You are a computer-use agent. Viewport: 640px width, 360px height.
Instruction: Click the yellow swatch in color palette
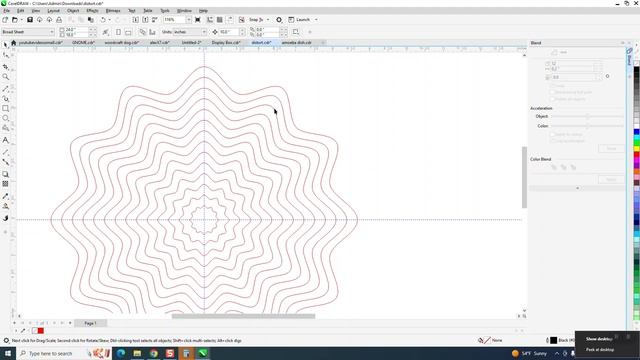point(636,149)
